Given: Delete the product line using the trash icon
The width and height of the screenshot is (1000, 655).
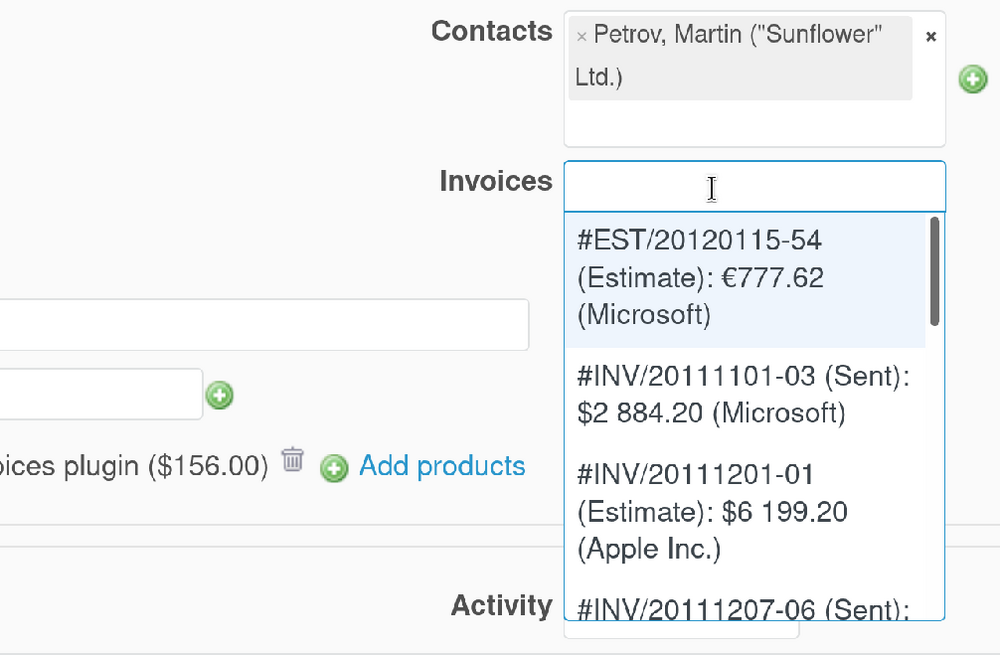Looking at the screenshot, I should tap(292, 463).
